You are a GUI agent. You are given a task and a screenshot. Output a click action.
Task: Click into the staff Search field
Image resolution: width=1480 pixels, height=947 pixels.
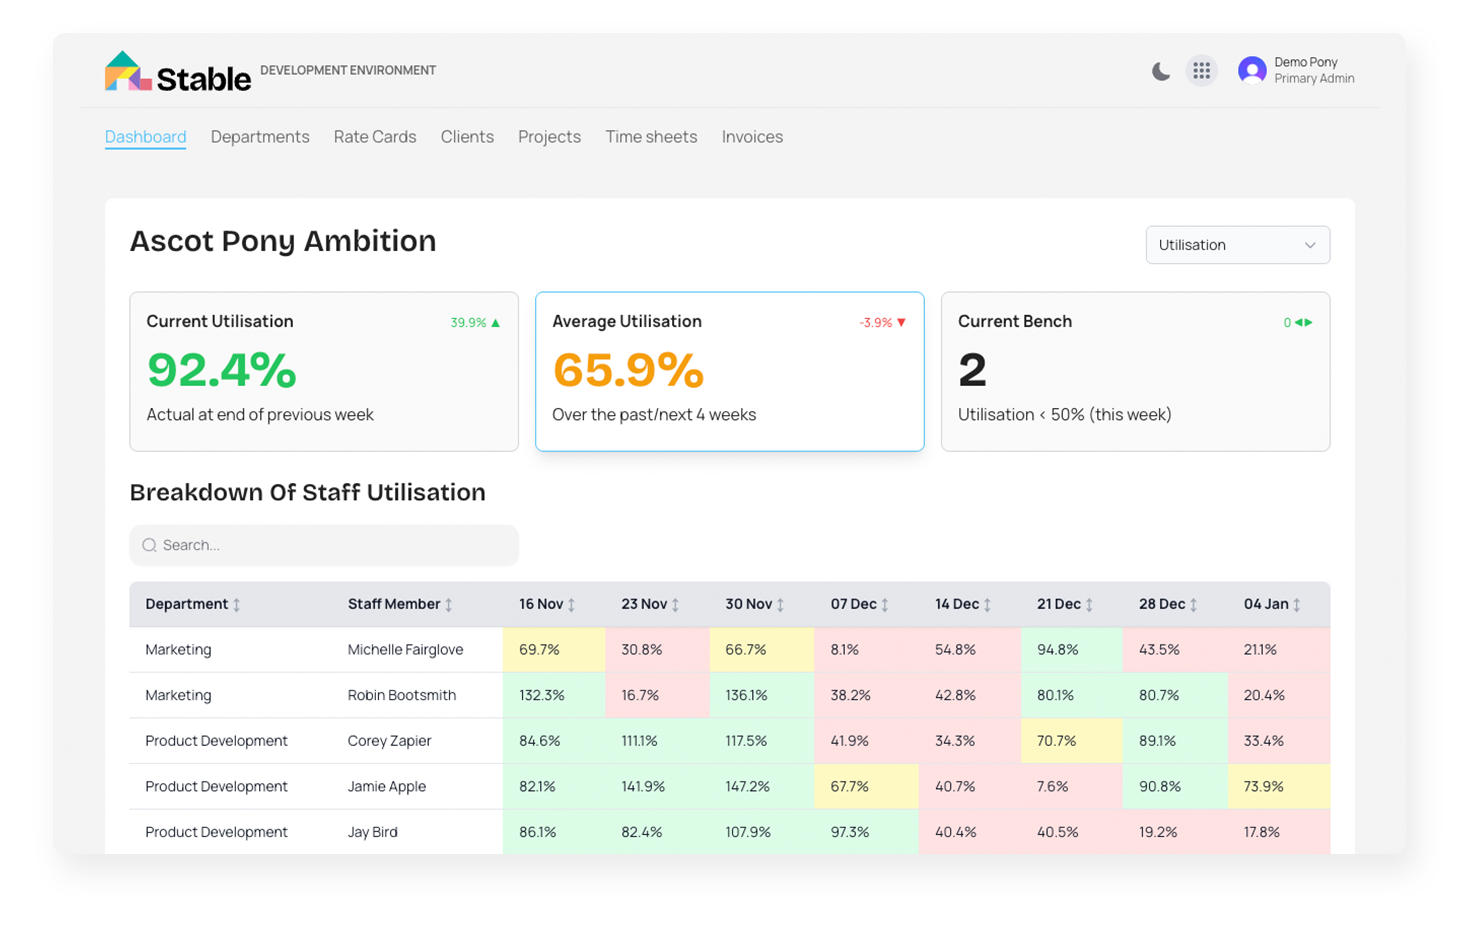point(324,545)
